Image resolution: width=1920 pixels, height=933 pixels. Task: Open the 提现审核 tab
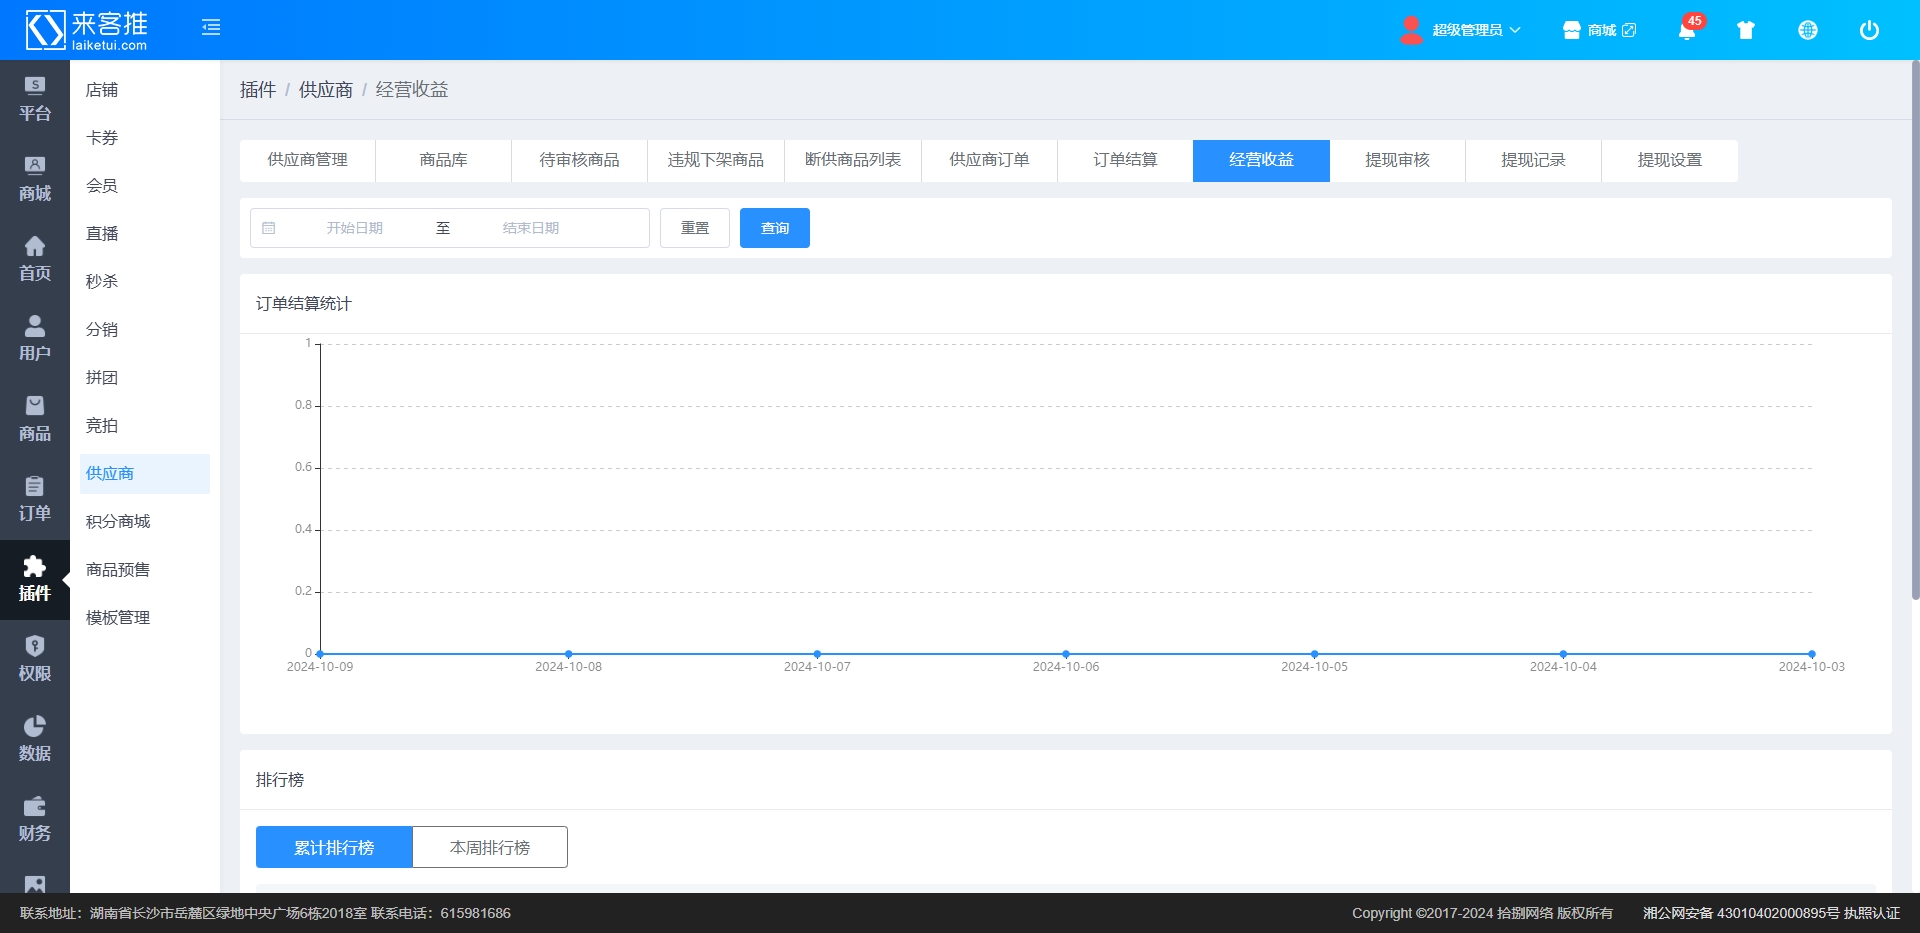tap(1397, 160)
